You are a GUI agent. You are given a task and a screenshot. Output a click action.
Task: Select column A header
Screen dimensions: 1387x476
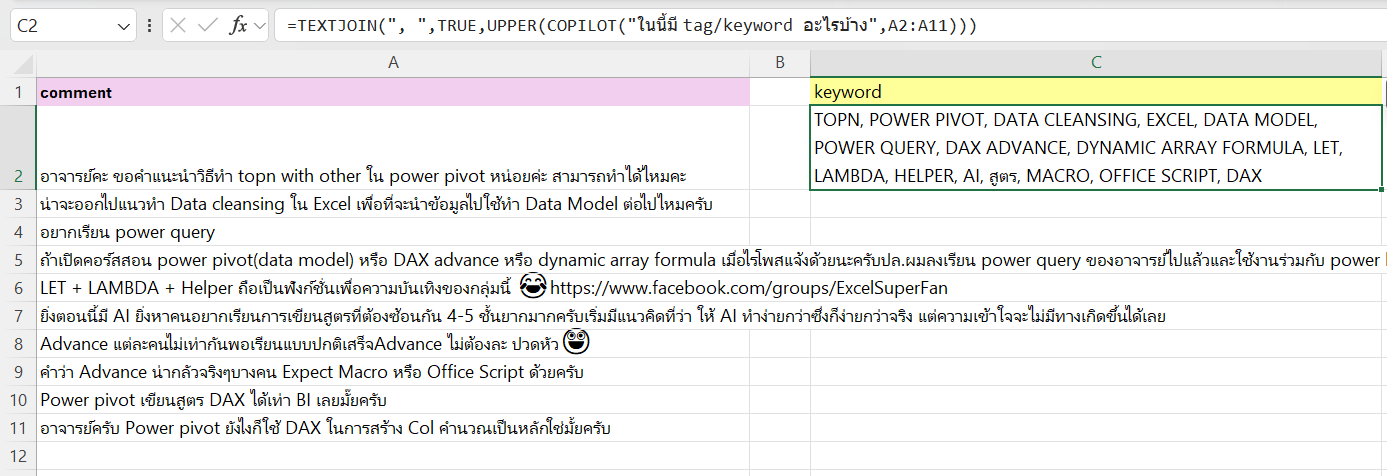pos(393,62)
